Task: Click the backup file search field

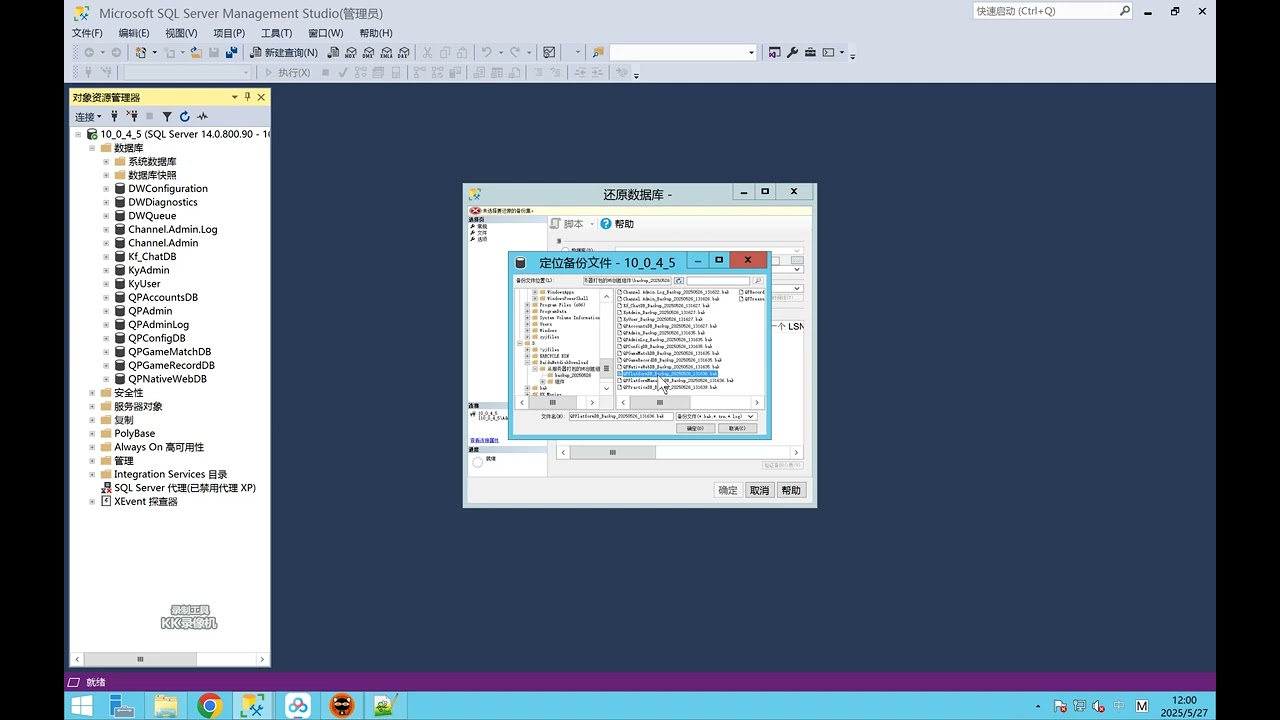Action: 718,281
